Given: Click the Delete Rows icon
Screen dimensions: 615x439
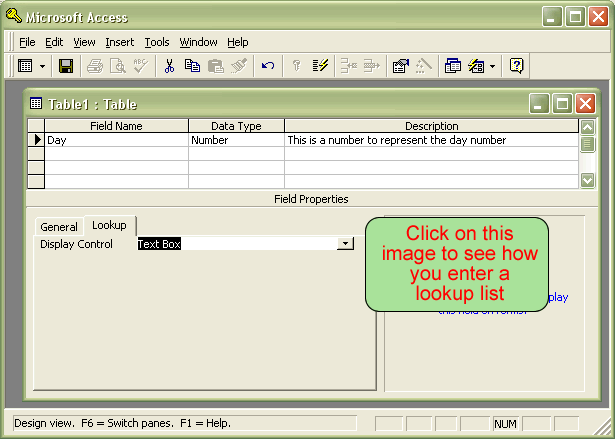Looking at the screenshot, I should tap(372, 66).
